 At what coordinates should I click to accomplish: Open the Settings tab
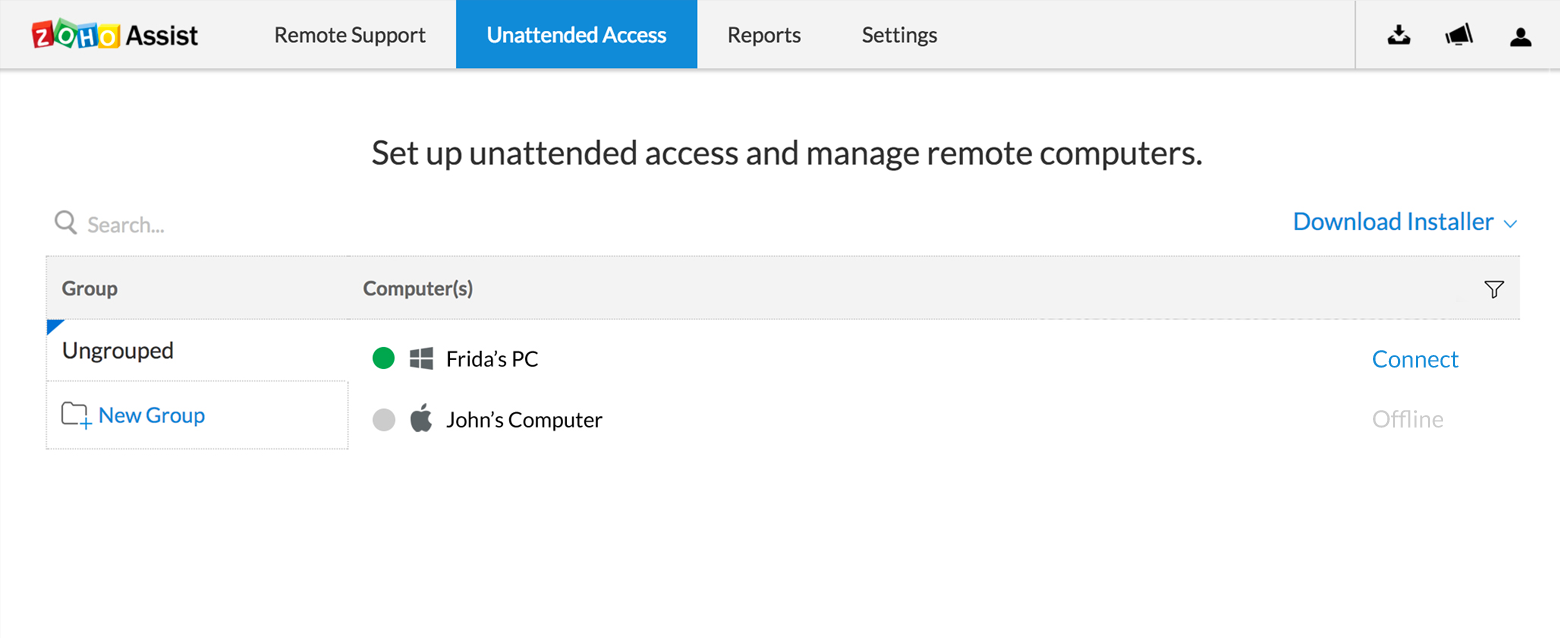coord(900,35)
